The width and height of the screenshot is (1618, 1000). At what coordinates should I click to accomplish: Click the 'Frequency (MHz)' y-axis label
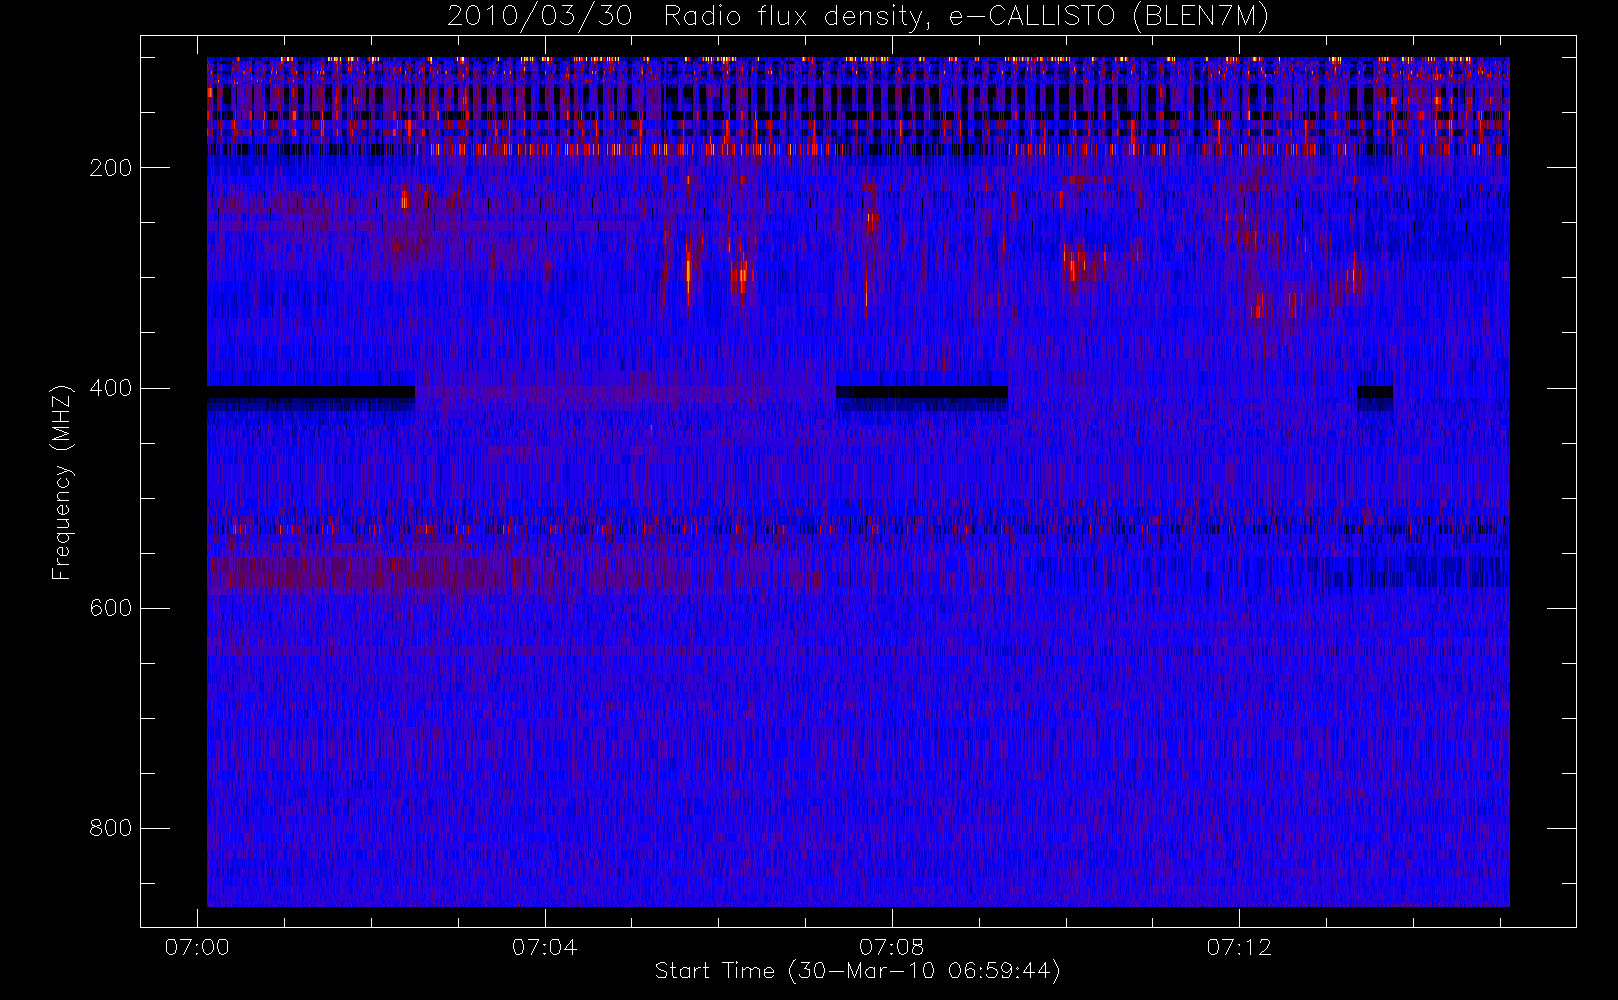pyautogui.click(x=62, y=482)
